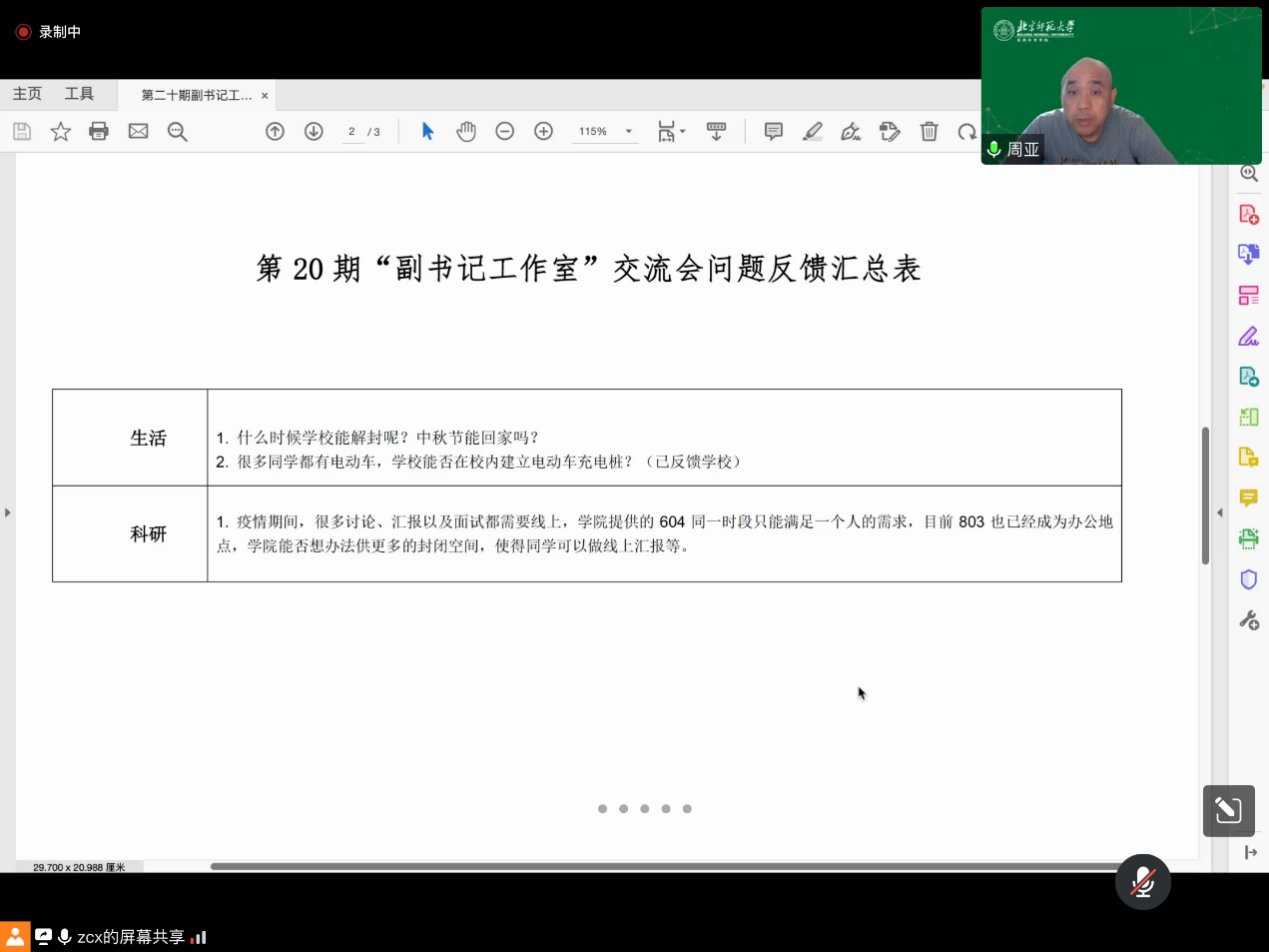1269x952 pixels.
Task: Add a sticky note comment from the toolbar
Action: [773, 131]
